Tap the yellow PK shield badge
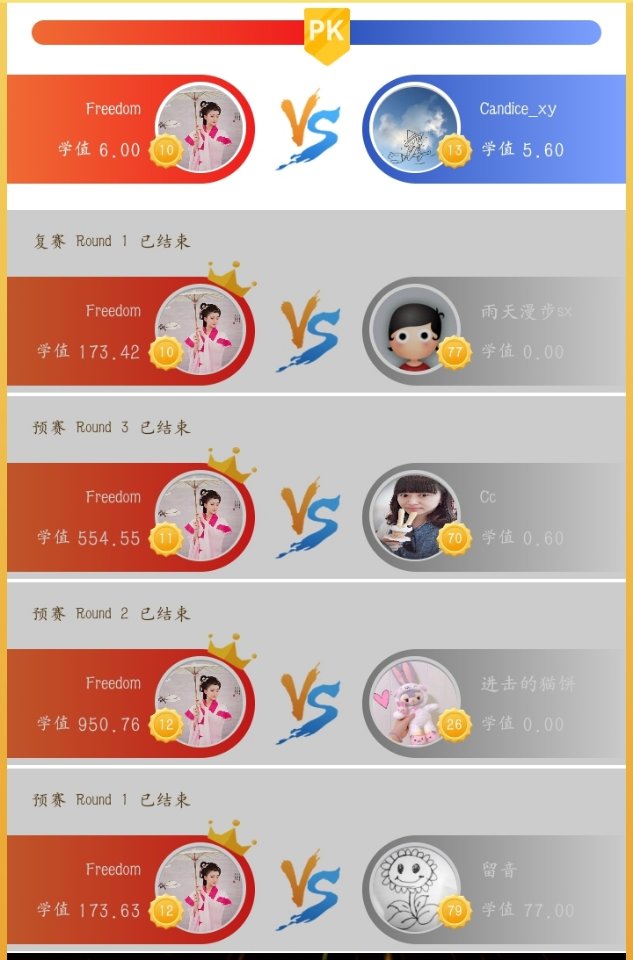Viewport: 633px width, 960px height. pyautogui.click(x=327, y=36)
